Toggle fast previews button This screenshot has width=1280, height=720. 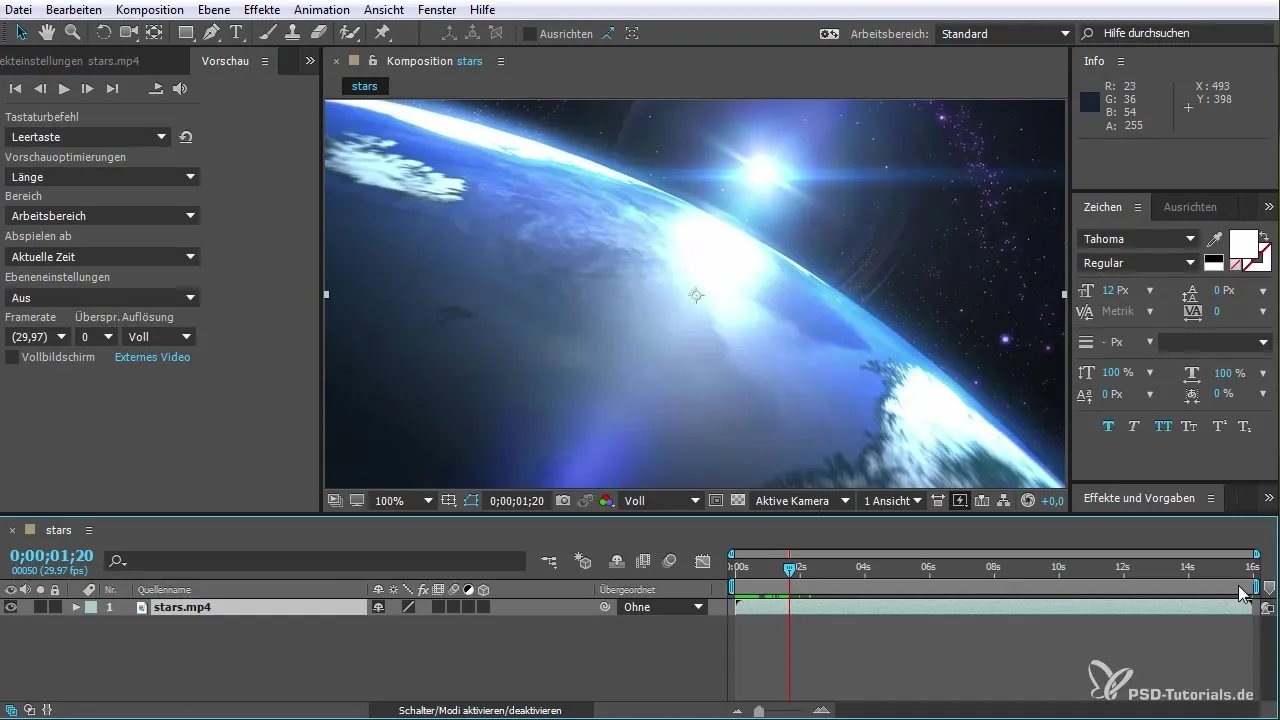960,501
